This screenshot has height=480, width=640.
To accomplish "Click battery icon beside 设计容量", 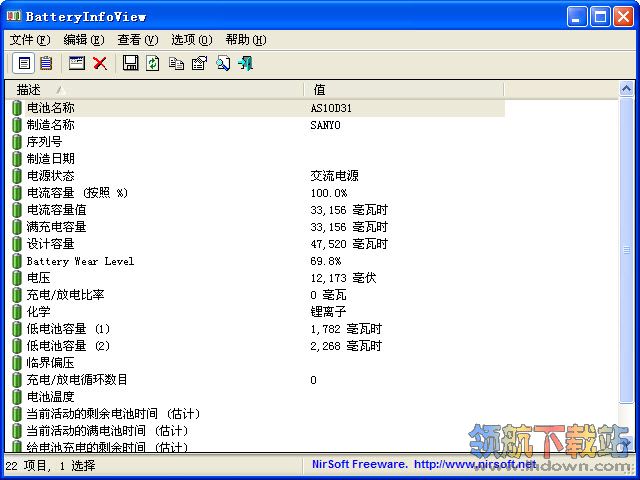I will pyautogui.click(x=17, y=244).
